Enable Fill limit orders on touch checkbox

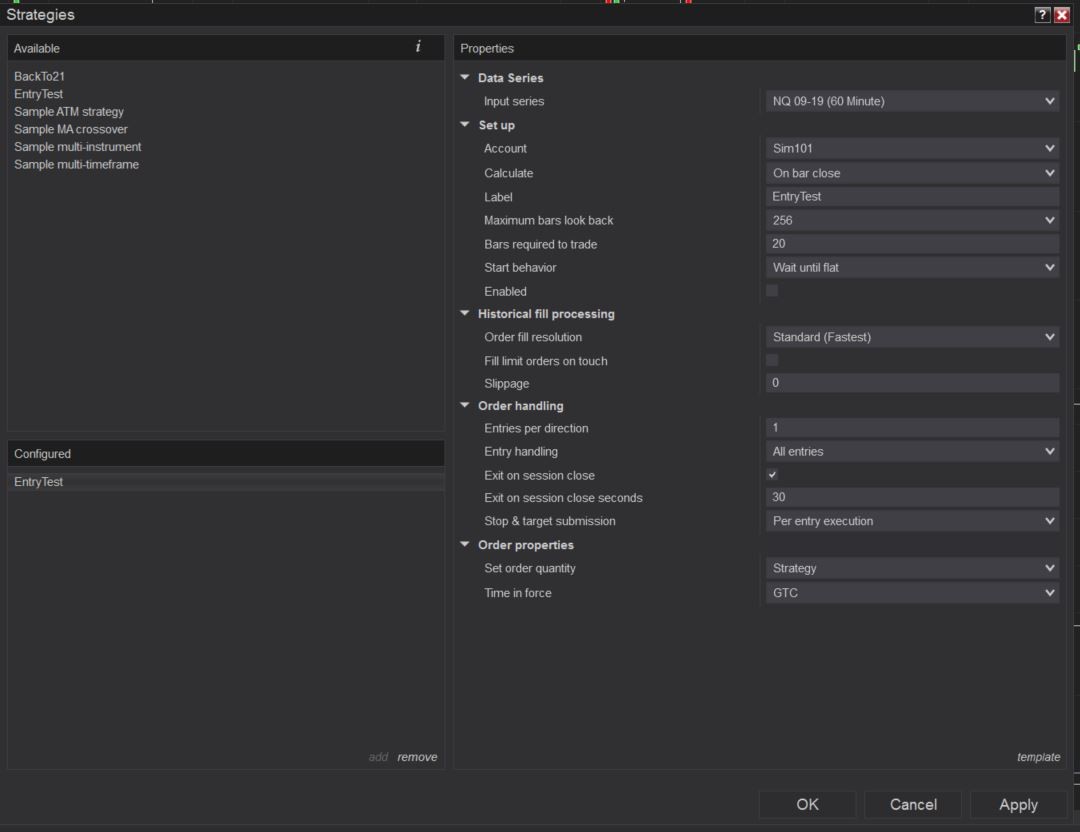pyautogui.click(x=772, y=360)
